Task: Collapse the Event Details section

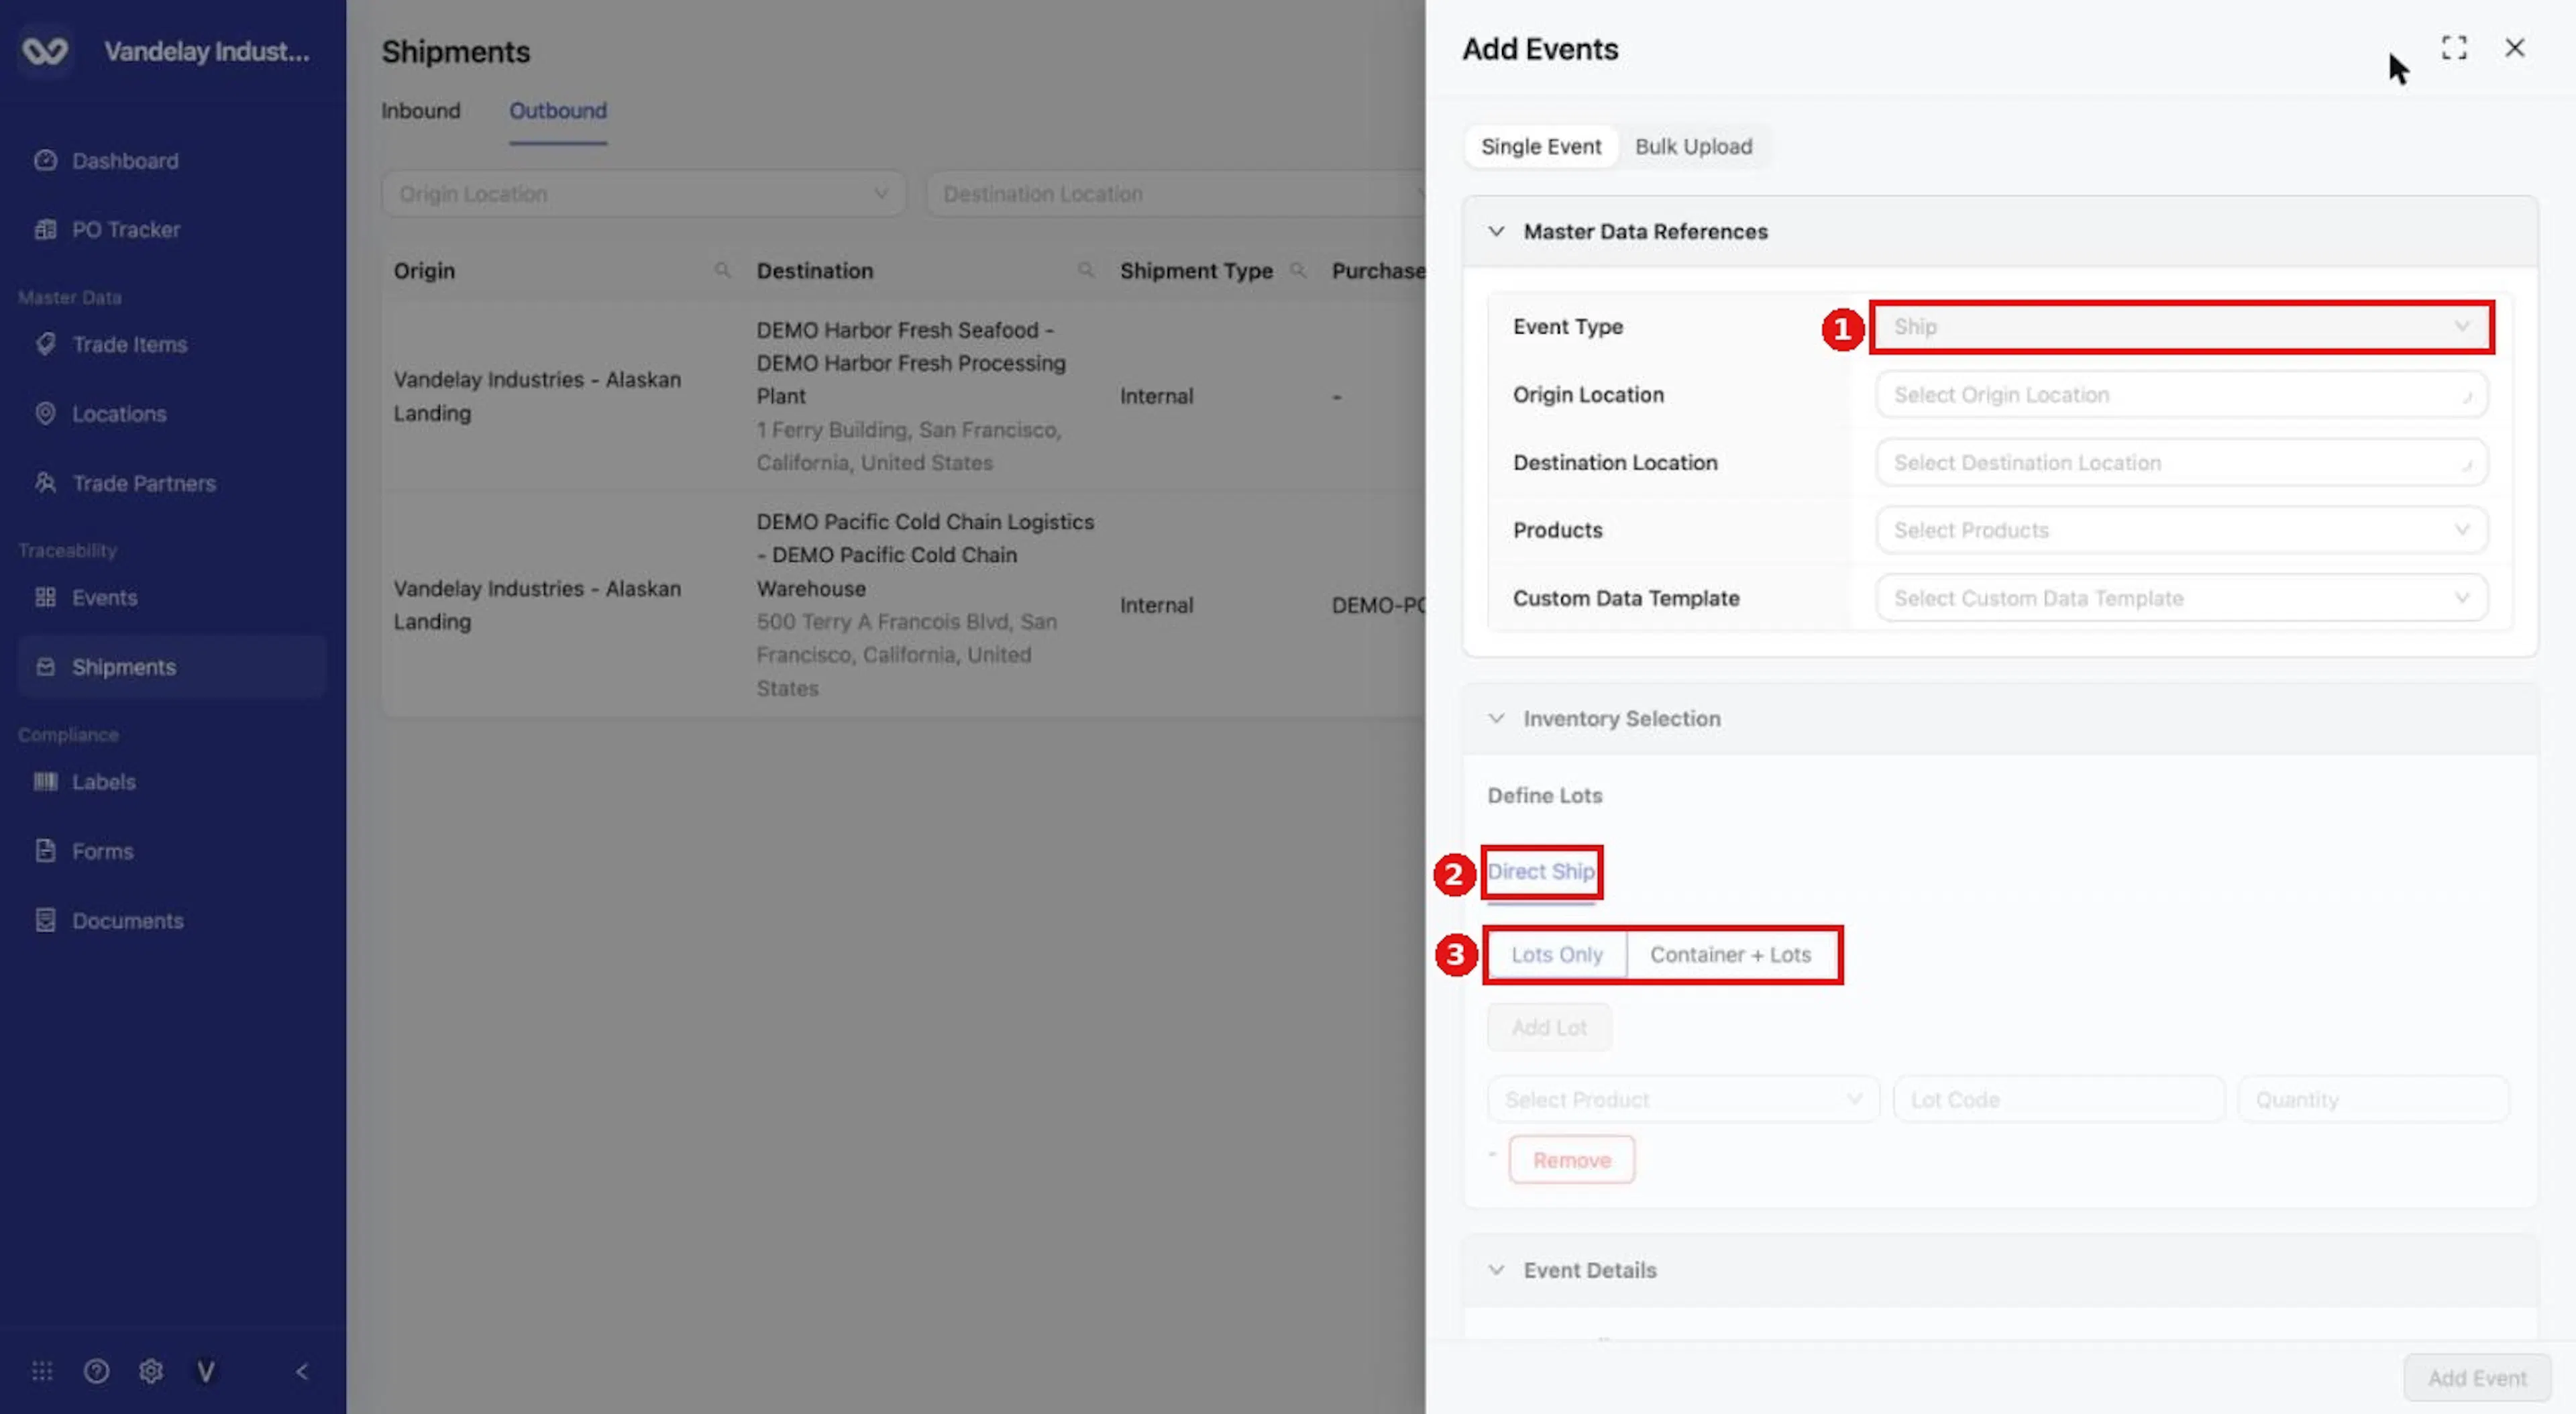Action: coord(1496,1270)
